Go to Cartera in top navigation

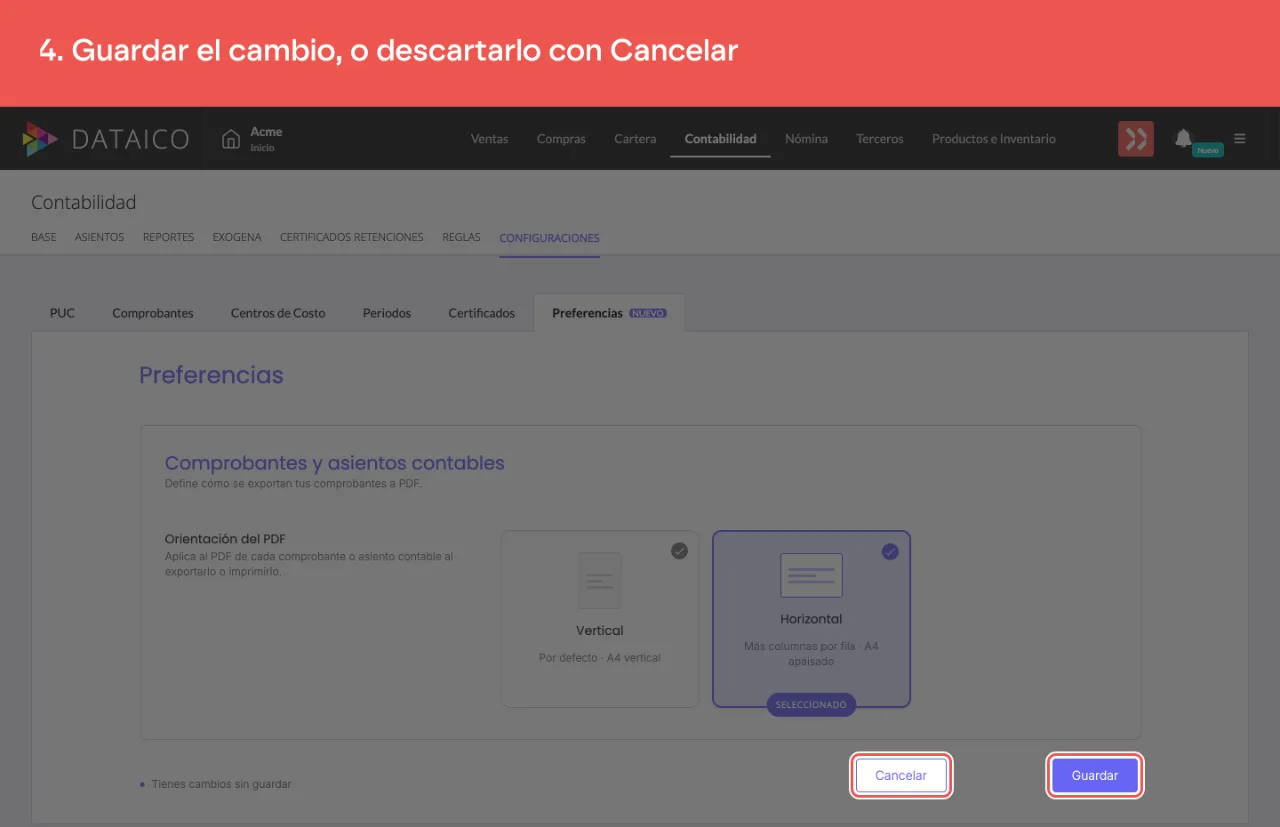click(x=635, y=139)
